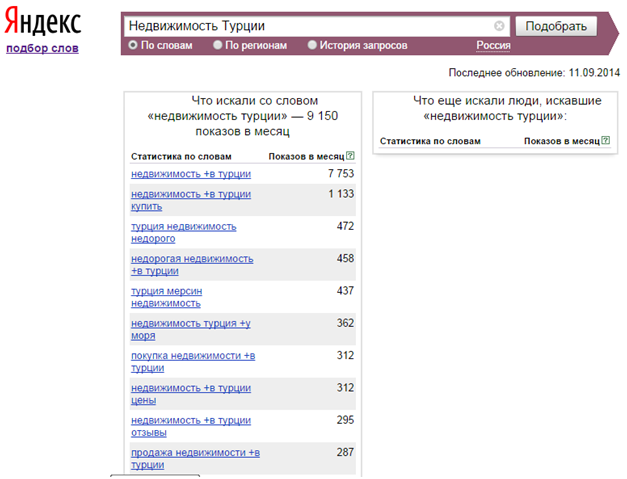Viewport: 627px width, 479px height.
Task: Click right panel 'Статистика по словам' header
Action: [x=430, y=141]
